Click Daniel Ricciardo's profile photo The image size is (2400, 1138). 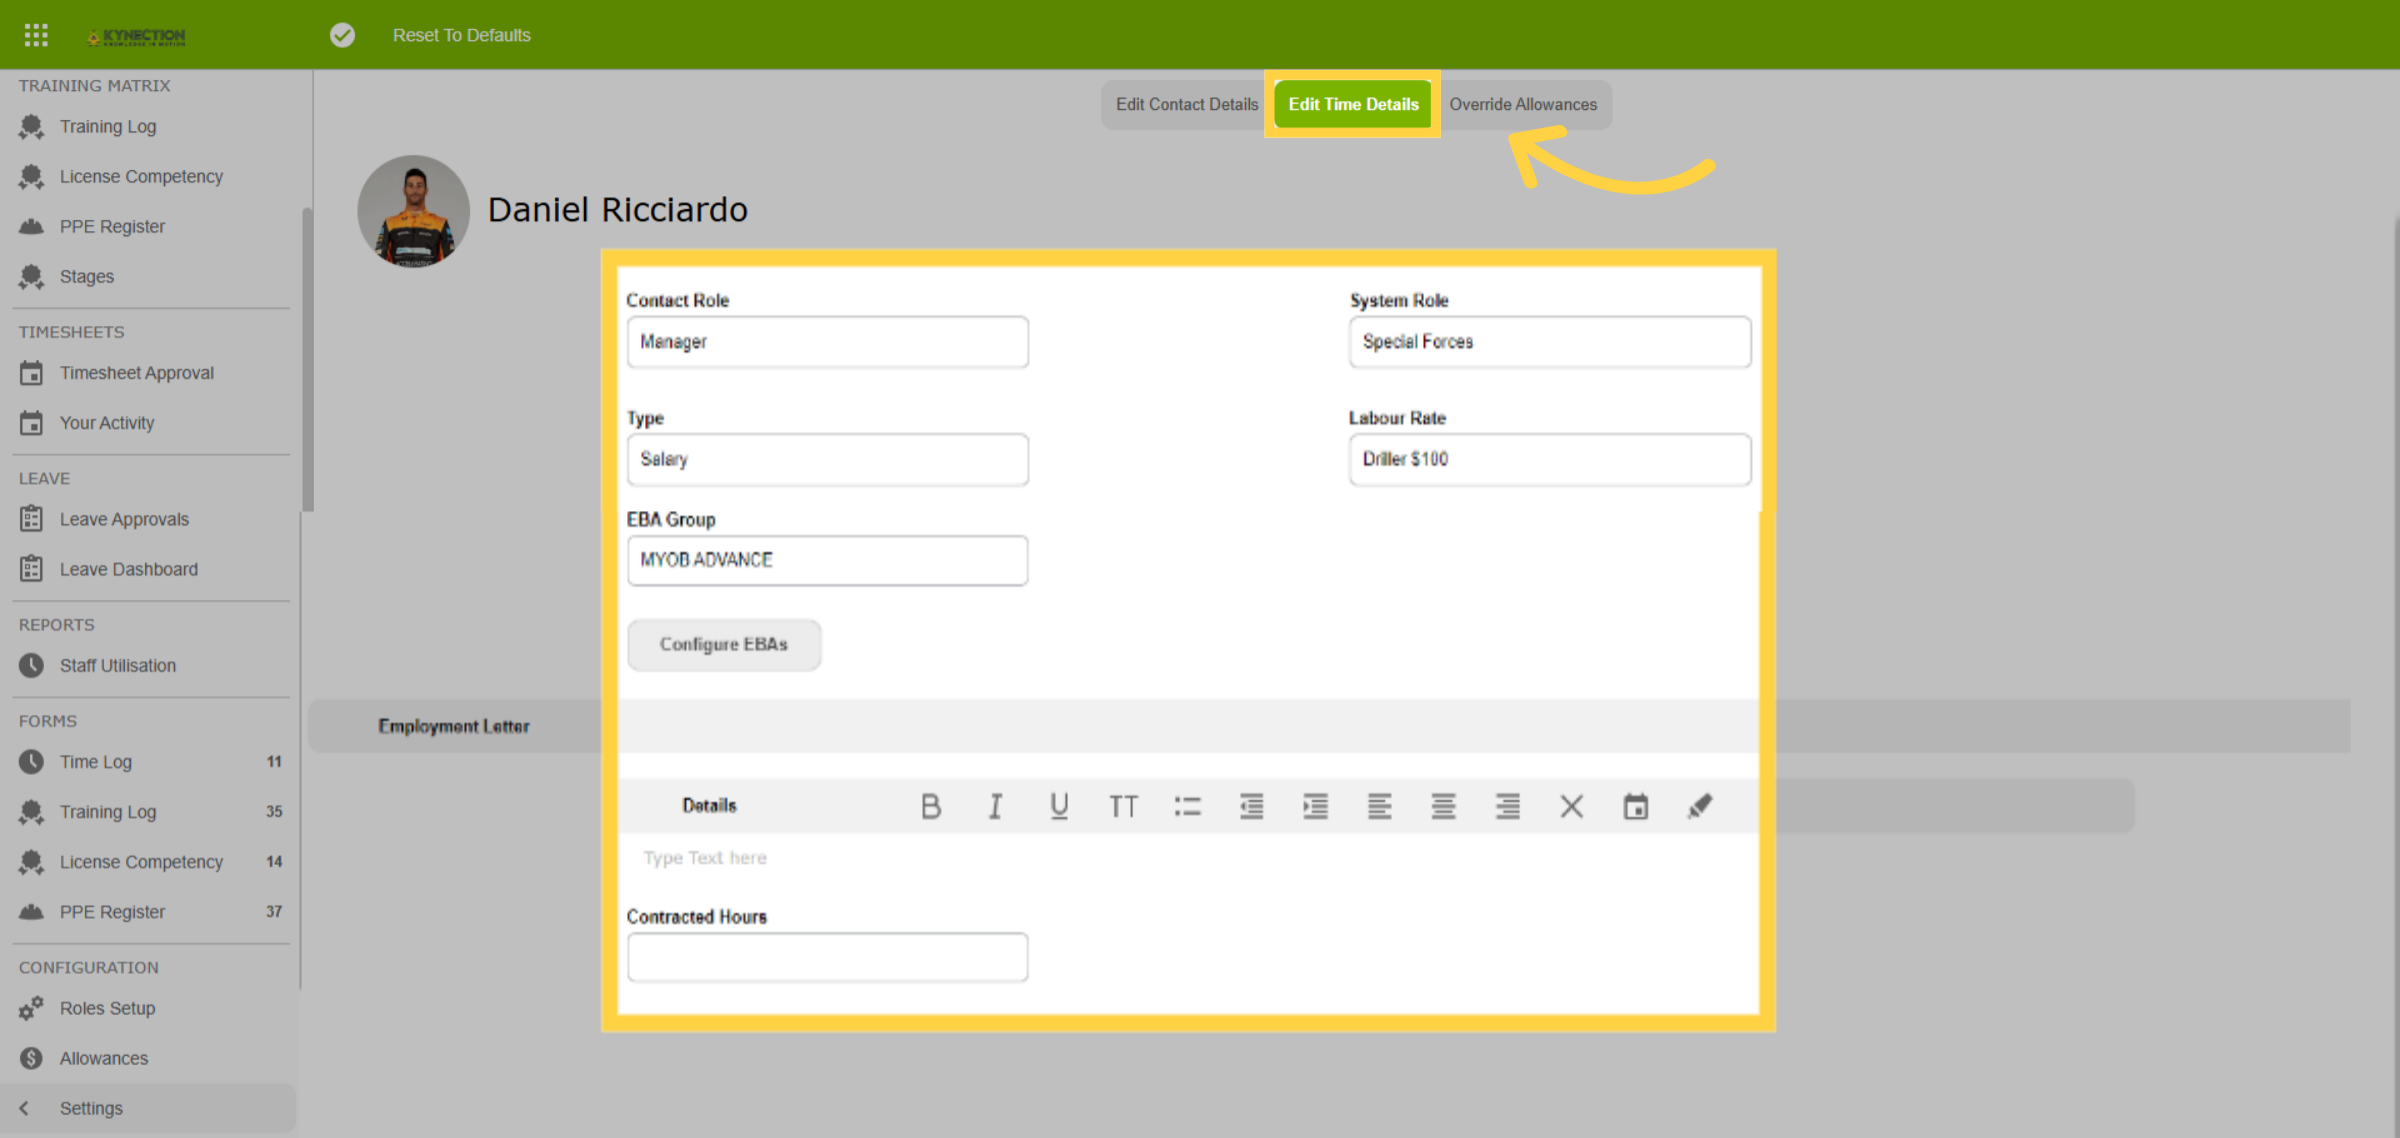coord(413,210)
